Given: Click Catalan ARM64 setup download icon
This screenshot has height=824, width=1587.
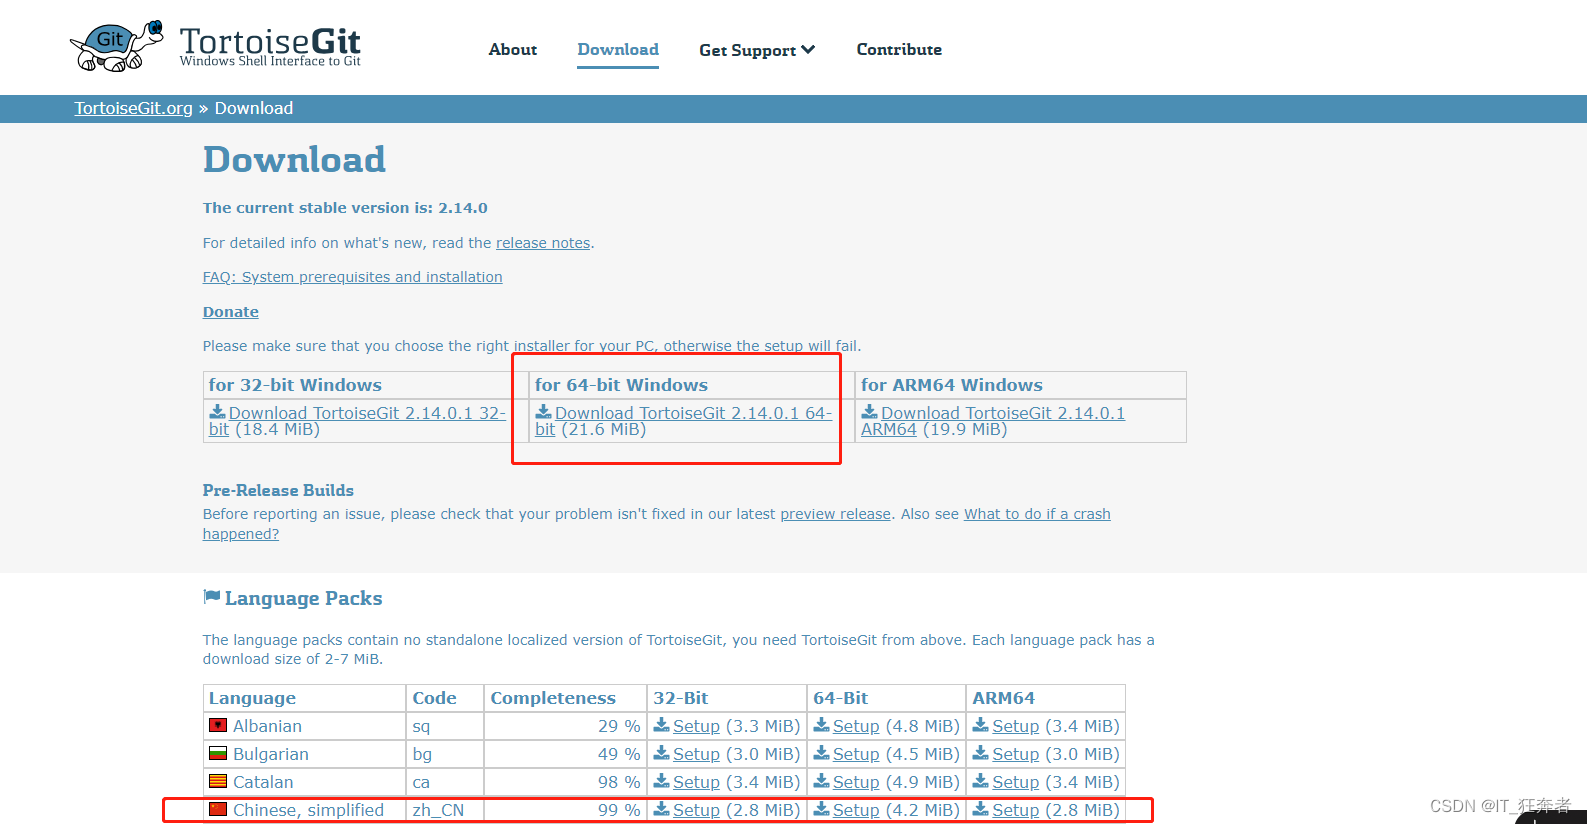Looking at the screenshot, I should pyautogui.click(x=980, y=781).
